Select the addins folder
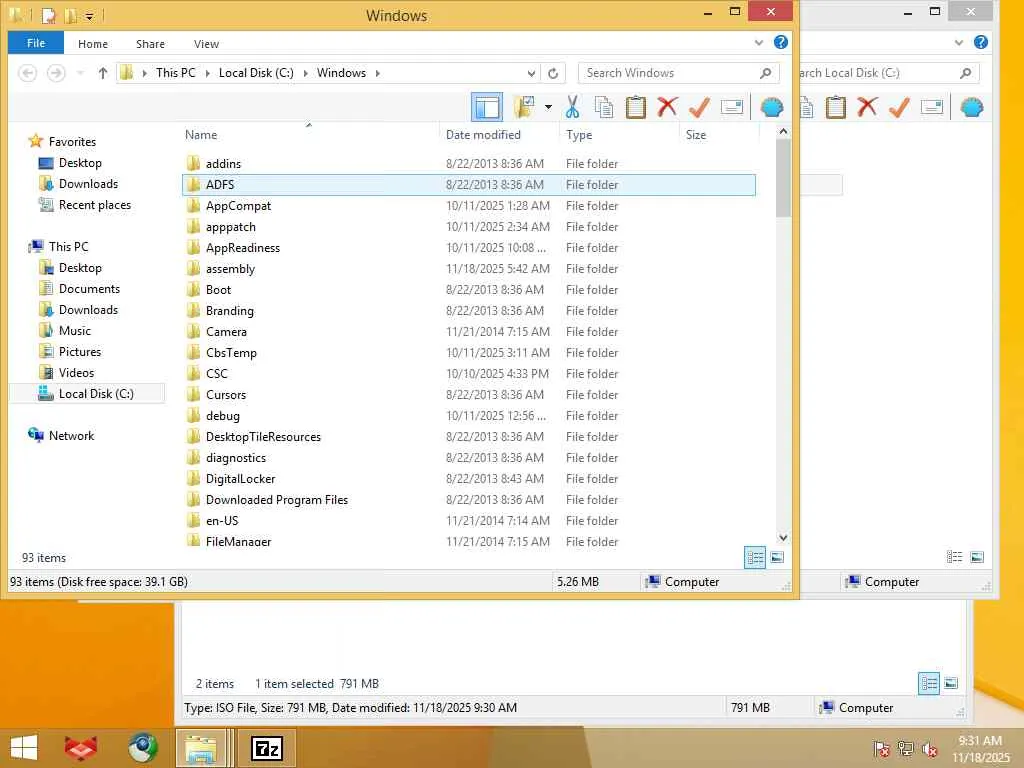This screenshot has height=768, width=1024. point(469,164)
